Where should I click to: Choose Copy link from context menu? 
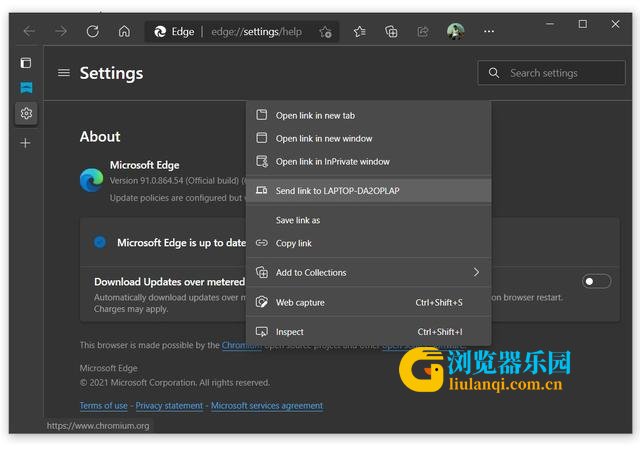(369, 243)
